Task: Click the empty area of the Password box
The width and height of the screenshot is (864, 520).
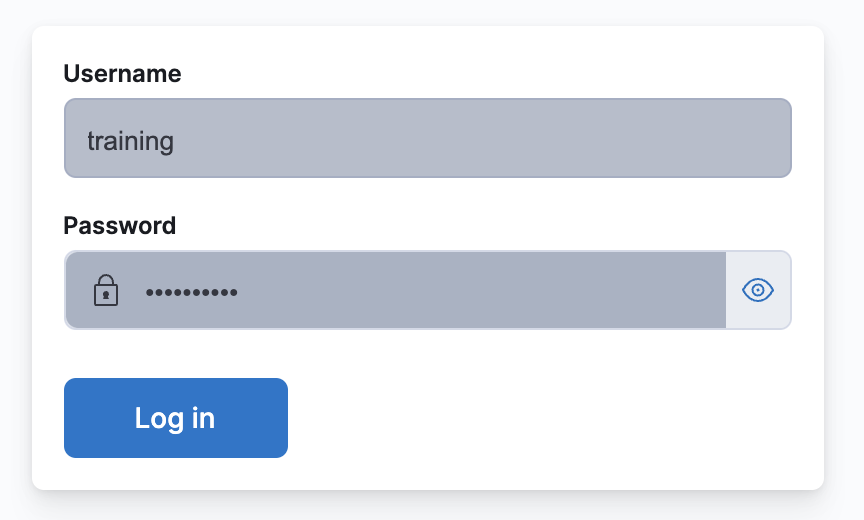Action: click(479, 290)
